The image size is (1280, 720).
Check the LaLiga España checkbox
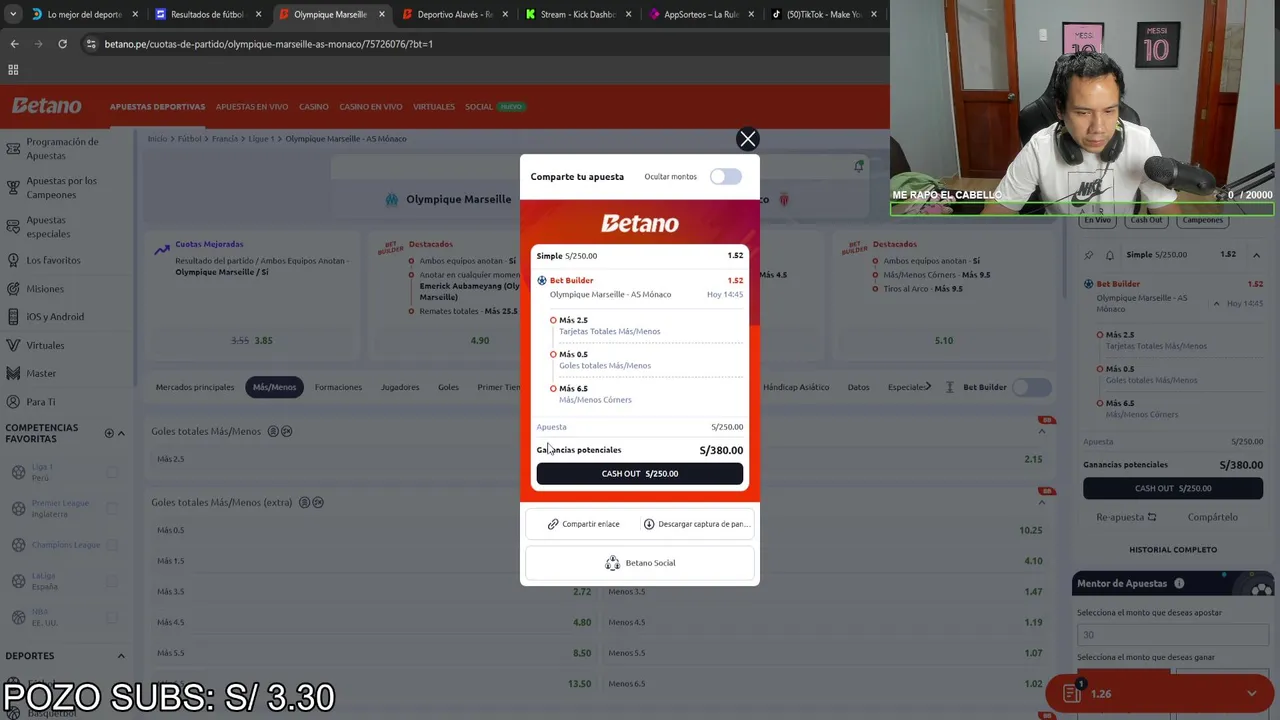point(112,581)
